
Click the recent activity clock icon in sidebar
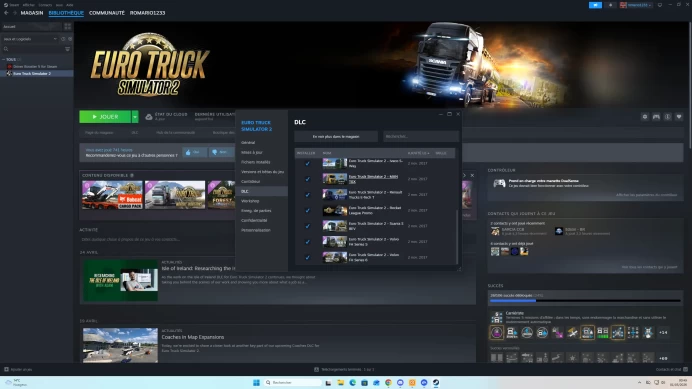(x=63, y=39)
